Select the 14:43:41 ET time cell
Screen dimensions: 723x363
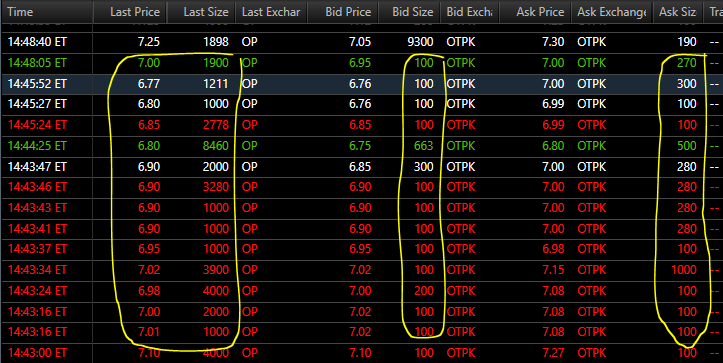(x=37, y=229)
